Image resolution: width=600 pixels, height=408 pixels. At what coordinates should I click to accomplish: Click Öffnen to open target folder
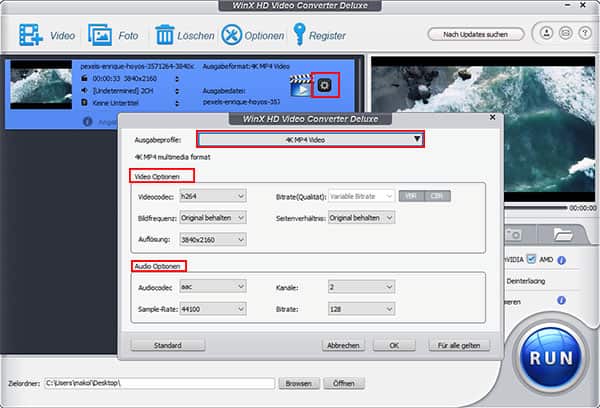point(344,383)
